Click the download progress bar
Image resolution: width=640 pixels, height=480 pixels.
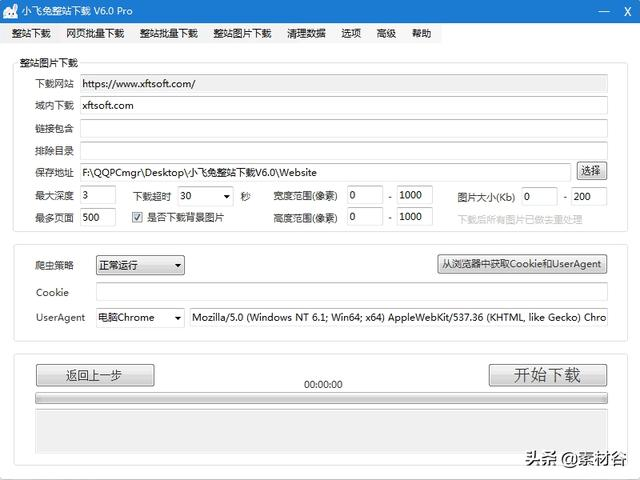(x=321, y=398)
